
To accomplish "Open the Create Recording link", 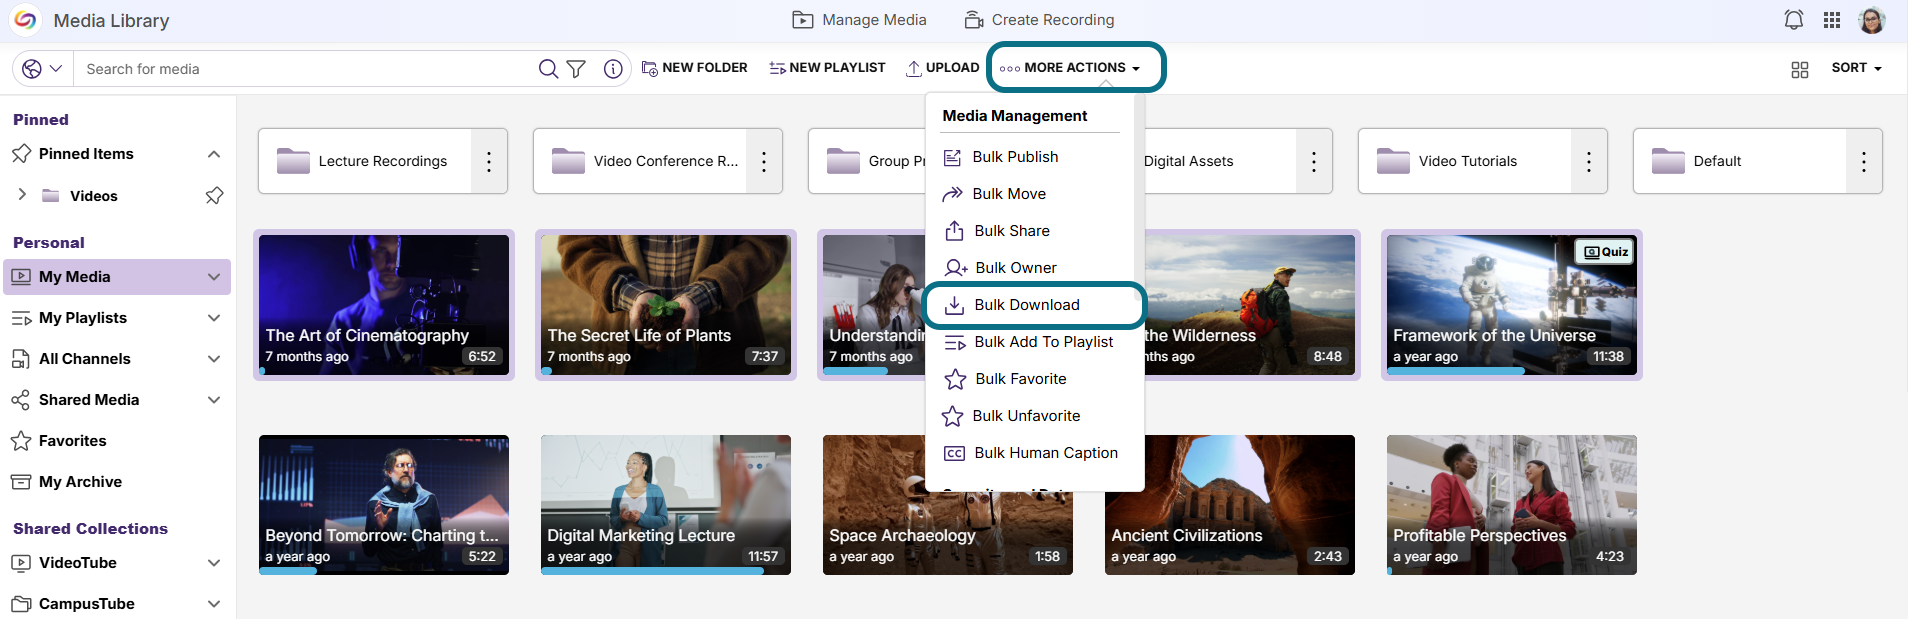I will tap(1039, 20).
